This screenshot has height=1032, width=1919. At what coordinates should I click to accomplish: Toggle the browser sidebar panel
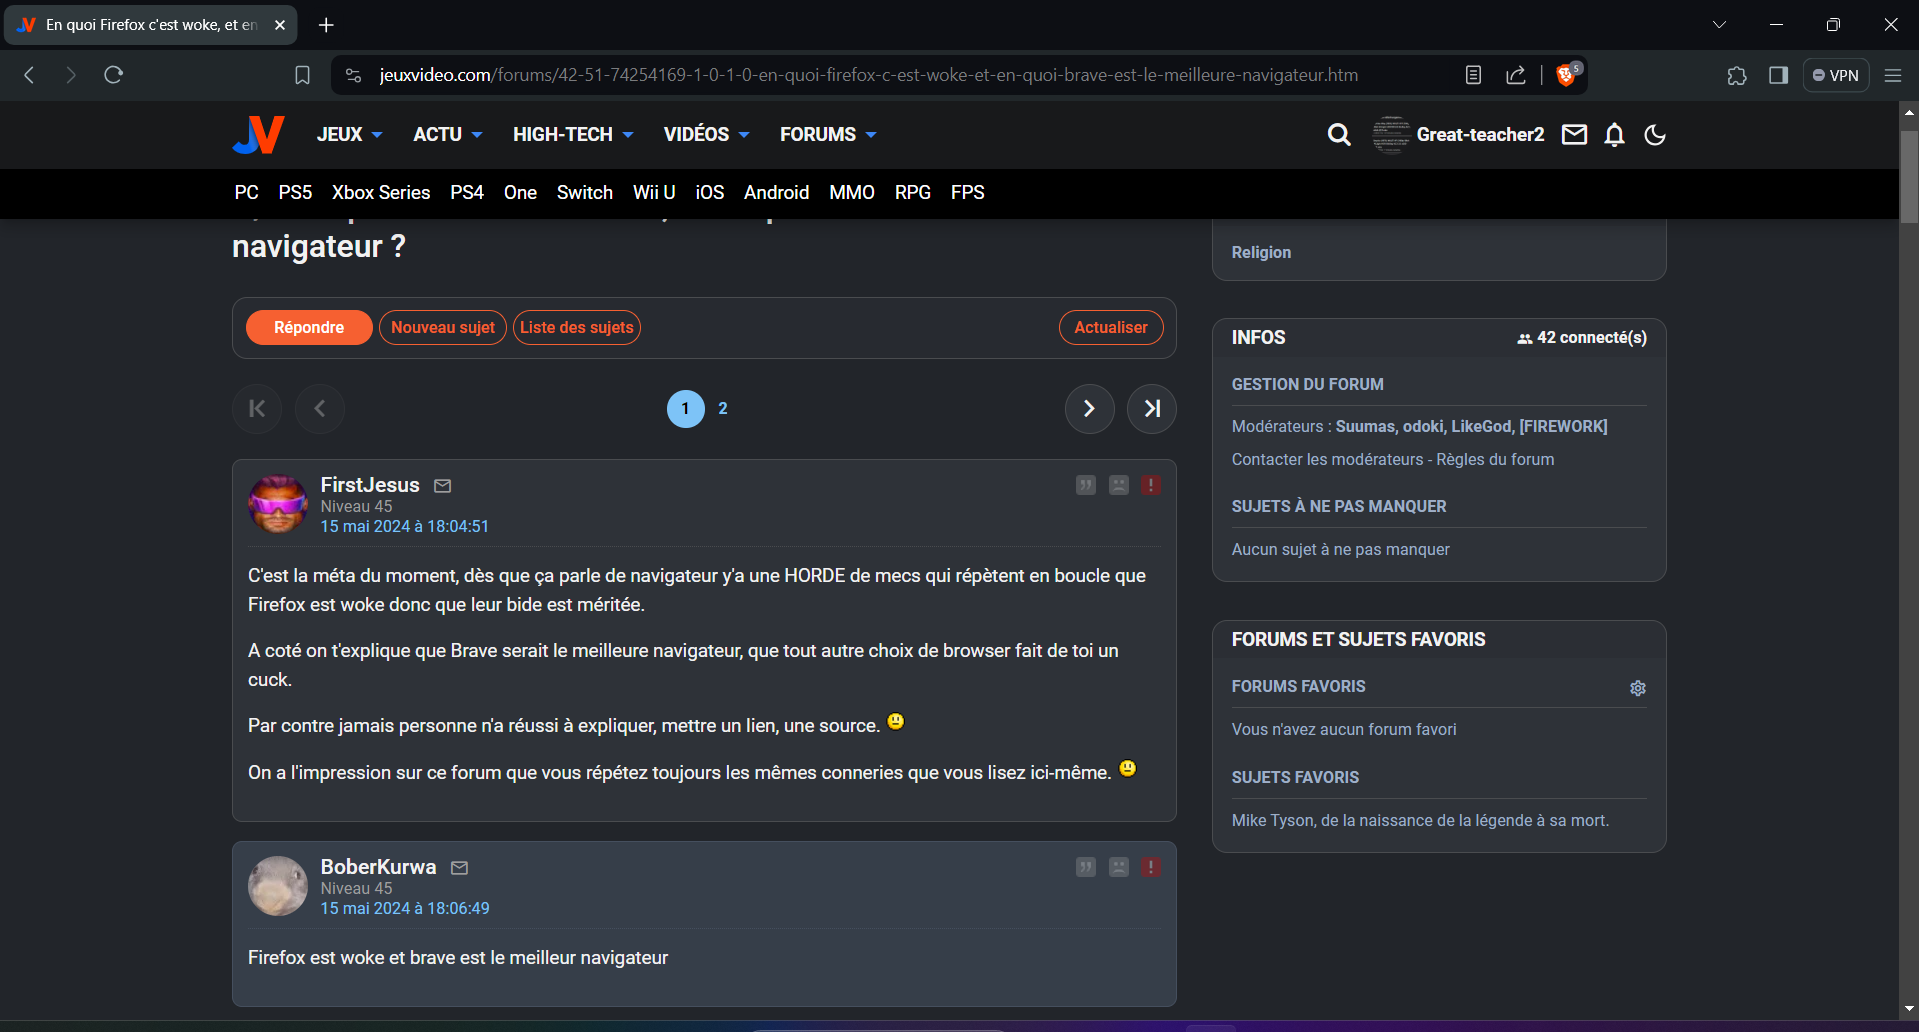point(1778,75)
